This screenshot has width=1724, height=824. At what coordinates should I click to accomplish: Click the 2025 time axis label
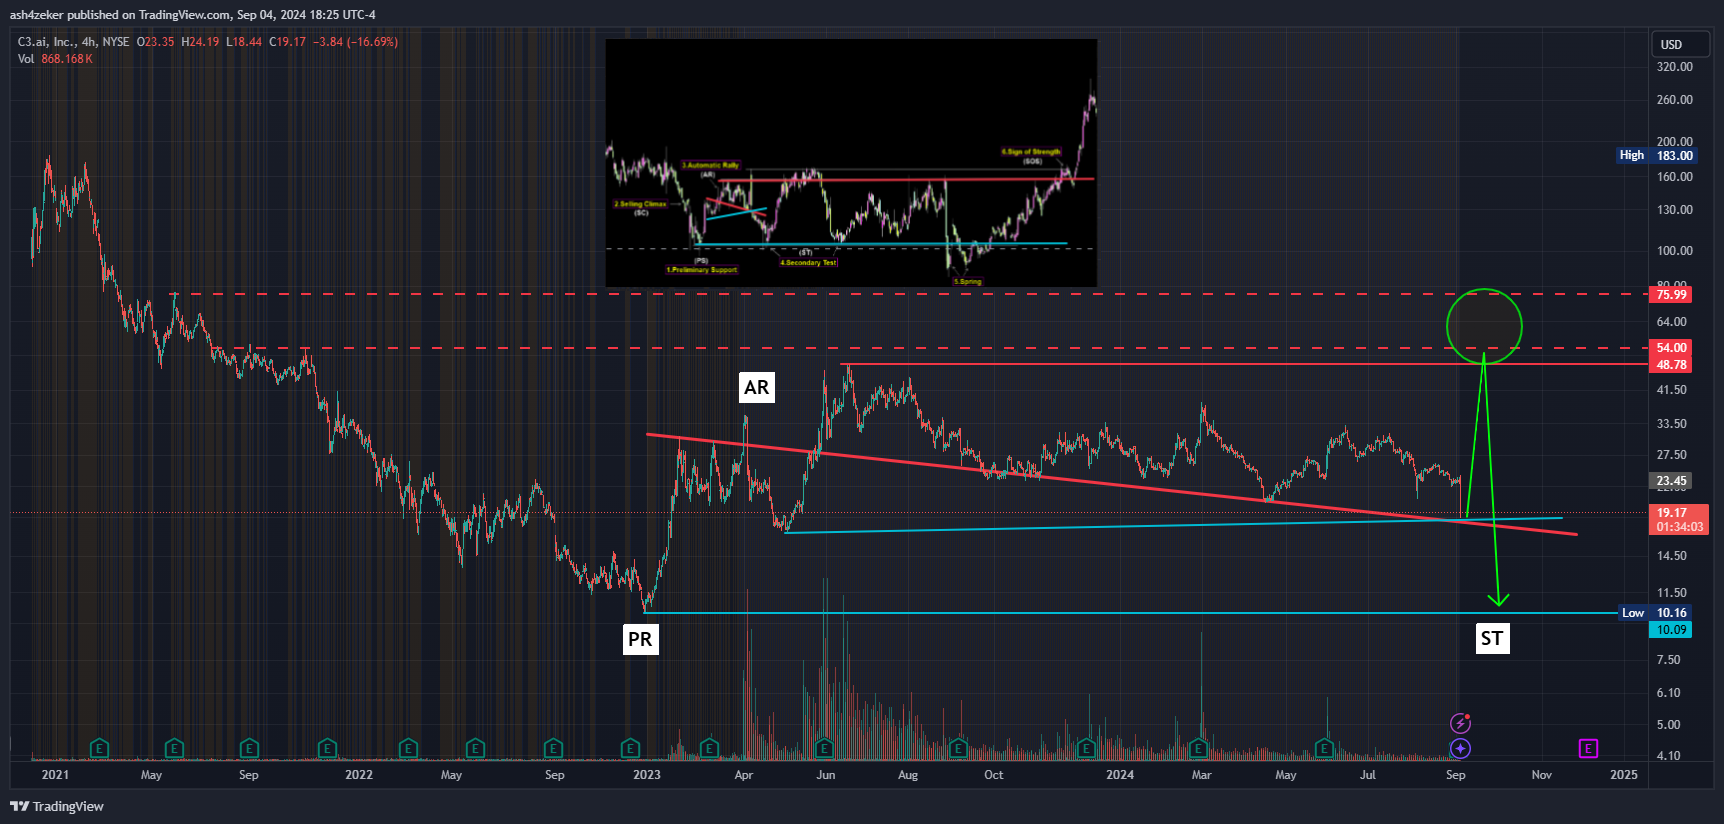point(1624,775)
